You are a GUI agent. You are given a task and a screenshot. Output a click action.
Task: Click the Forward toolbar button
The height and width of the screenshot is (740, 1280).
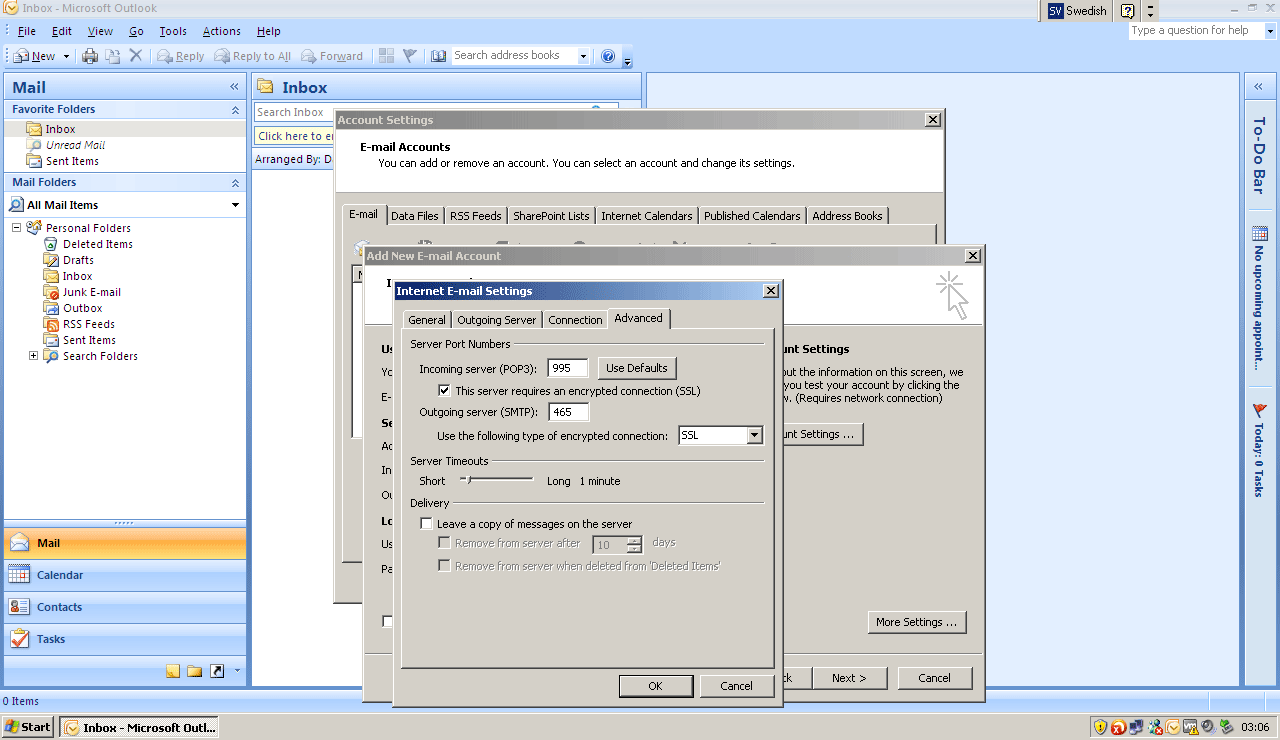tap(332, 56)
